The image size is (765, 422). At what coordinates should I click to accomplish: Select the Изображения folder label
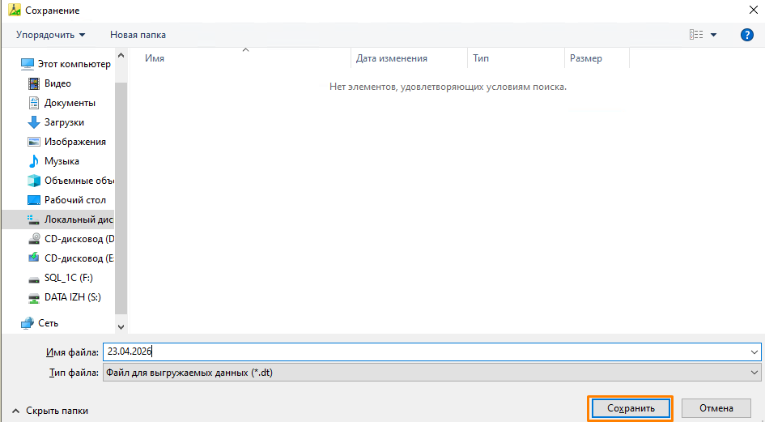coord(75,142)
